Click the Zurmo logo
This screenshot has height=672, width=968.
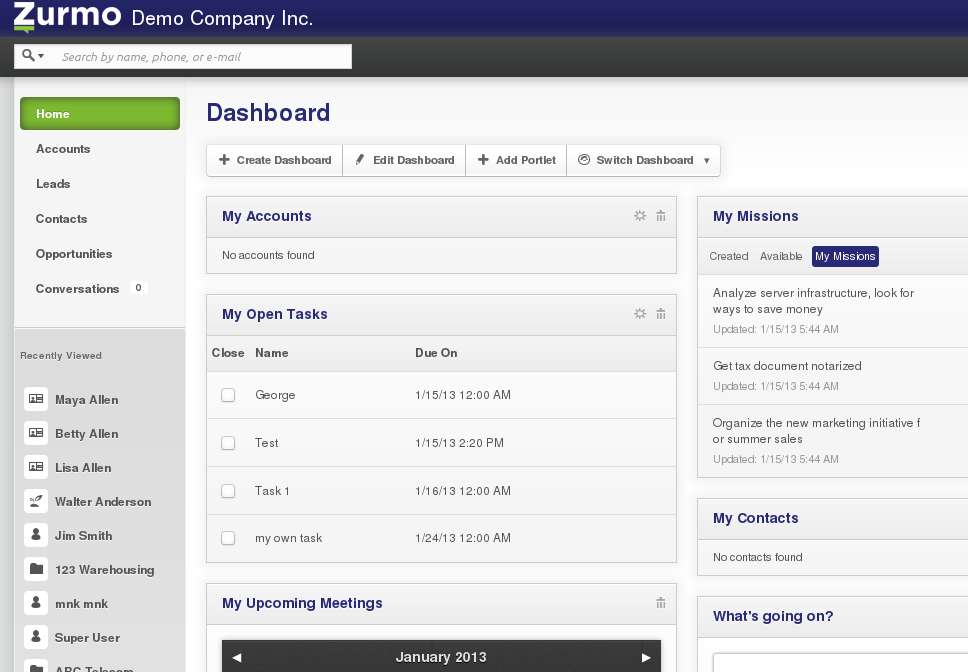67,17
